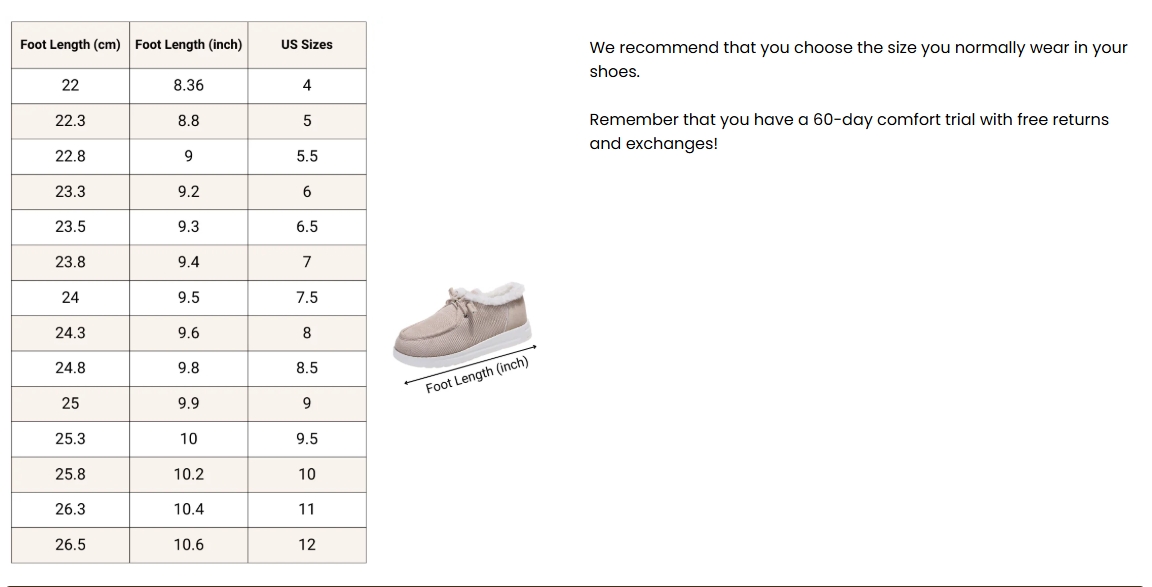This screenshot has height=587, width=1152.
Task: Select the 10.6 inch cell
Action: [x=189, y=545]
